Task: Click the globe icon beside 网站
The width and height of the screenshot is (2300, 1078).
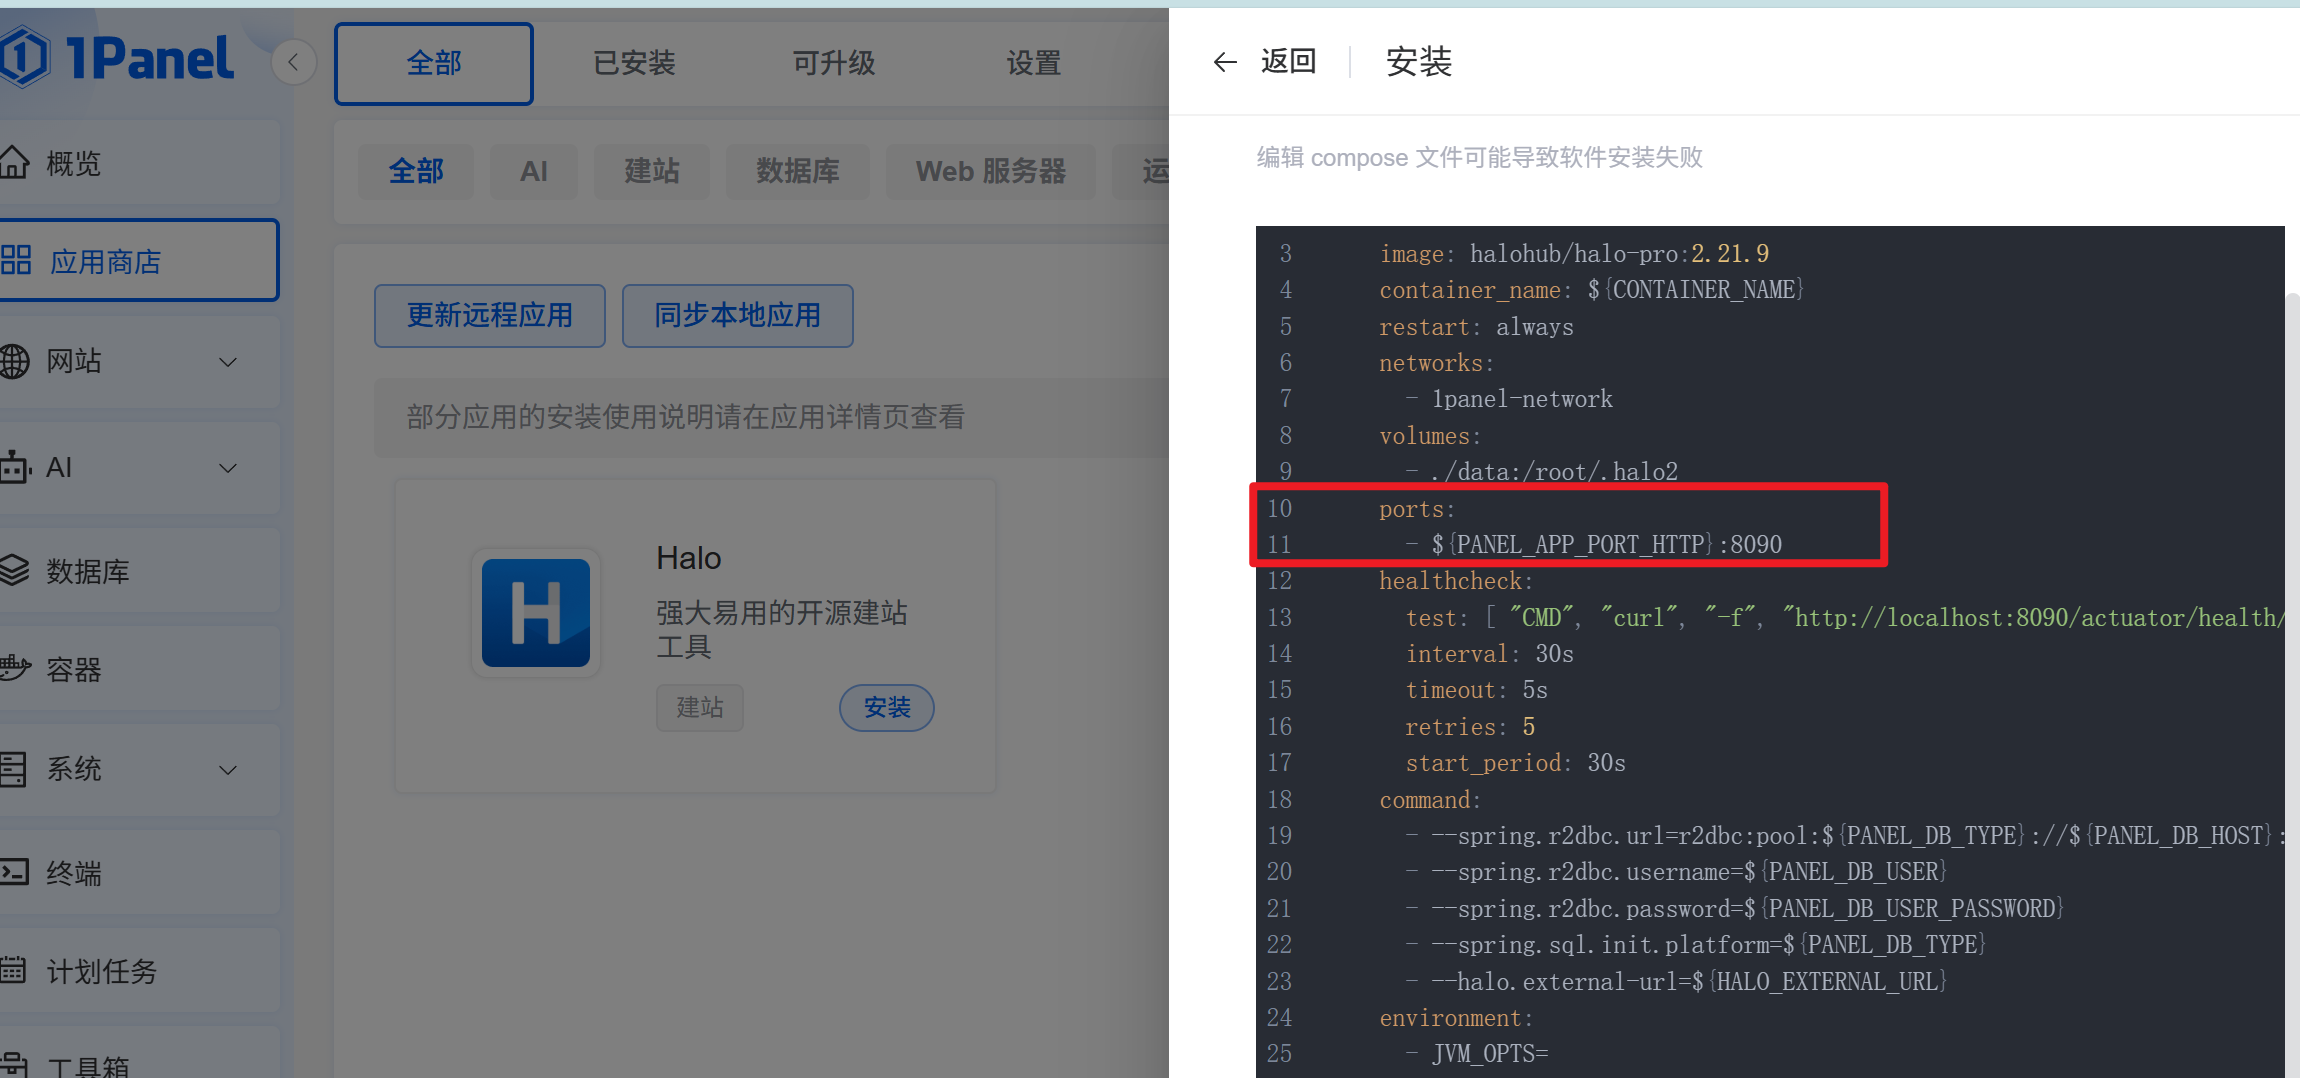Action: coord(14,361)
